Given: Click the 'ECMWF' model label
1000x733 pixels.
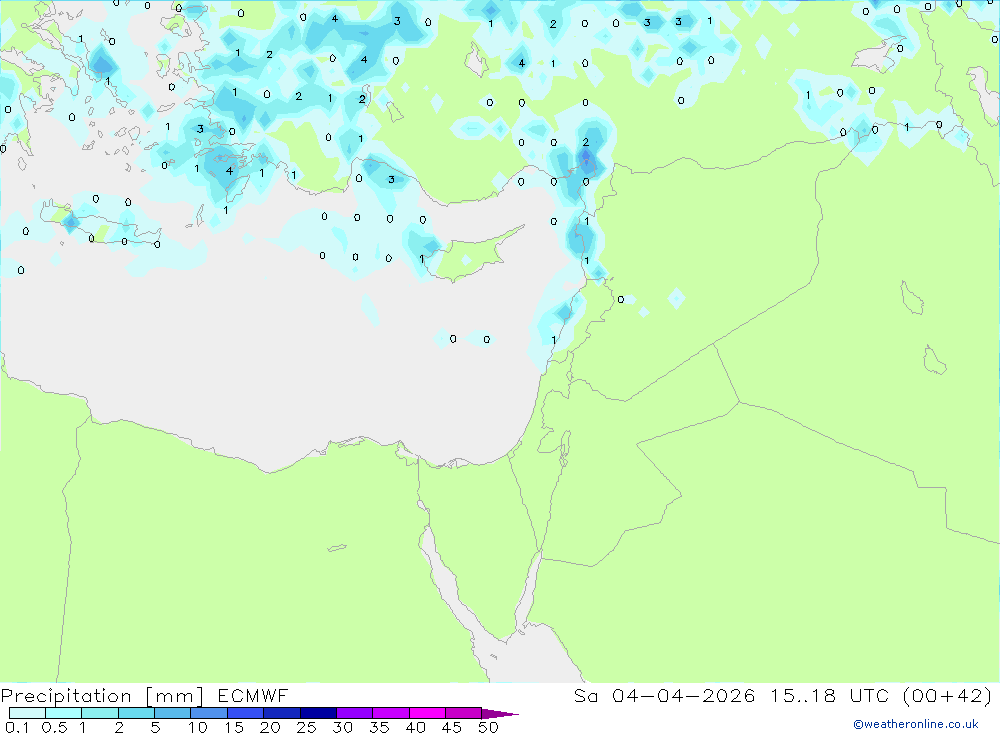Looking at the screenshot, I should (253, 695).
